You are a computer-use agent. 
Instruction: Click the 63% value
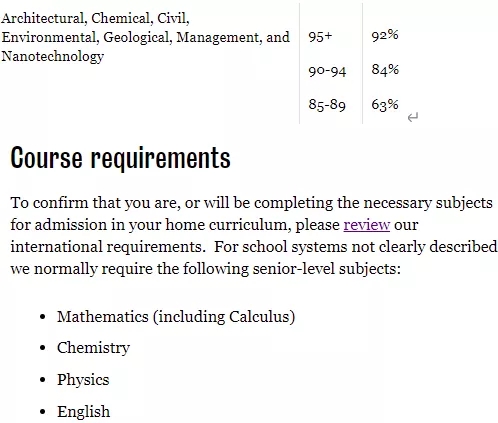click(x=385, y=104)
